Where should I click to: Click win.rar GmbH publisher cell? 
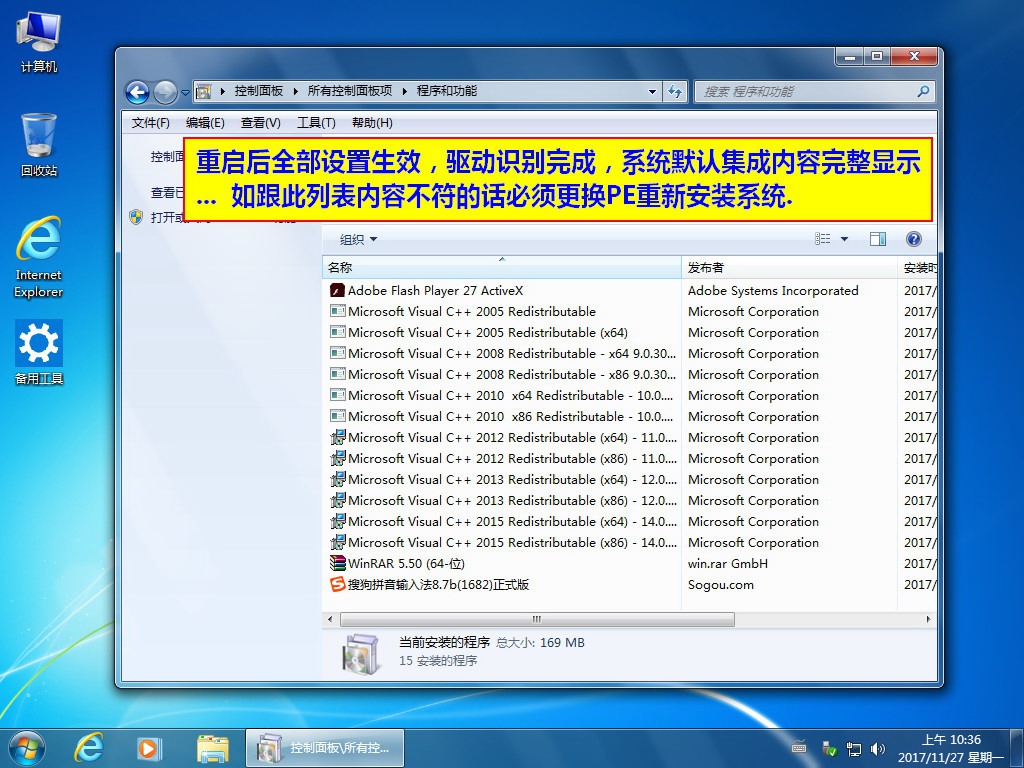728,563
